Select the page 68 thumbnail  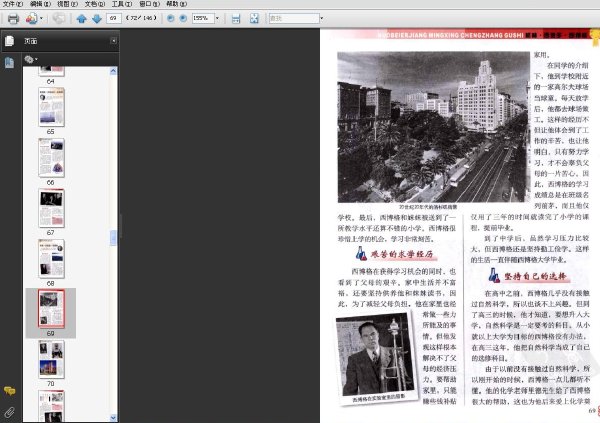pyautogui.click(x=51, y=259)
